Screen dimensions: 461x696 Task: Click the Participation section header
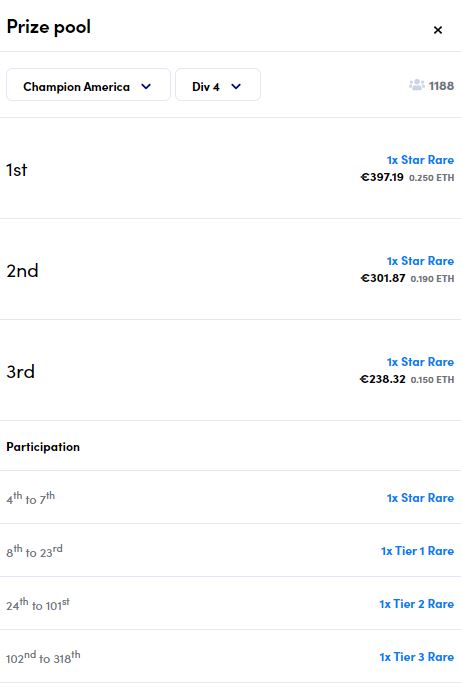click(x=43, y=447)
